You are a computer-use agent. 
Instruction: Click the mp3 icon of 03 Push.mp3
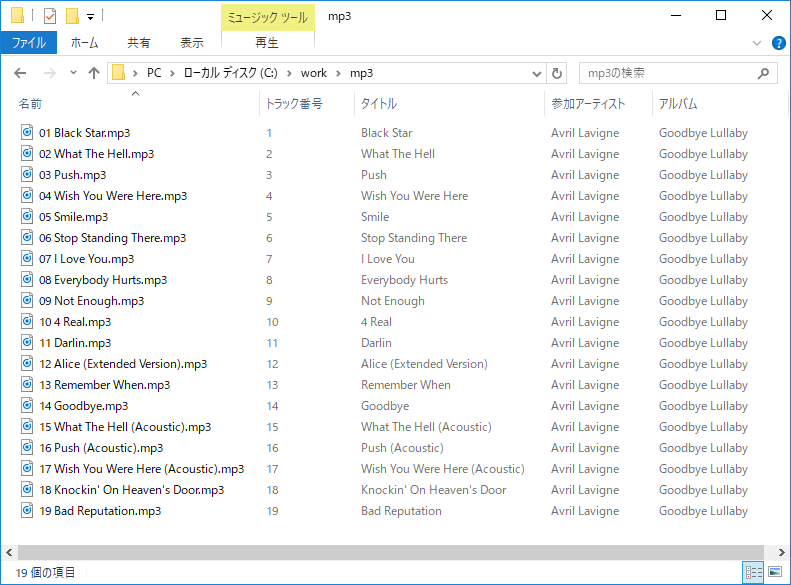27,174
